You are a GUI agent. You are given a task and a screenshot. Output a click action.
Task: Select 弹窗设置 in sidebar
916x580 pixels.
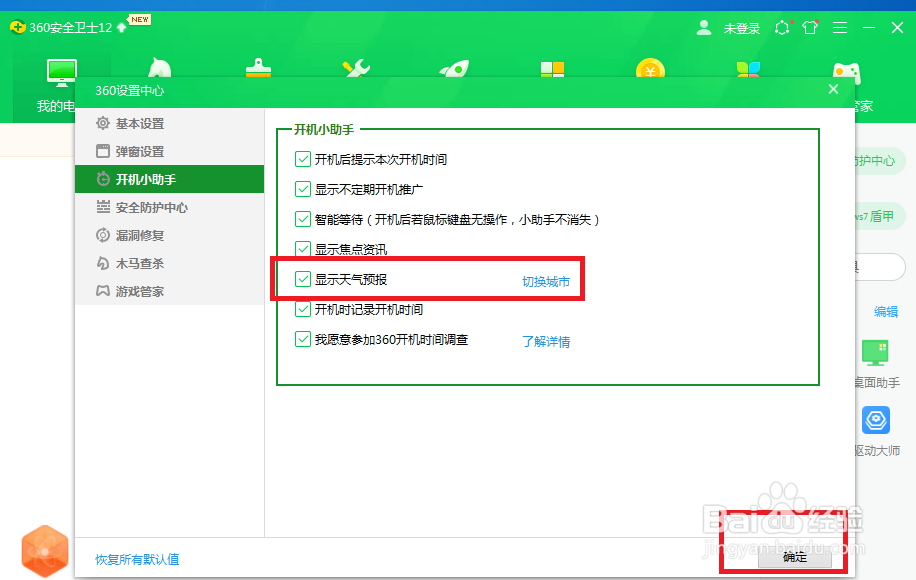169,151
